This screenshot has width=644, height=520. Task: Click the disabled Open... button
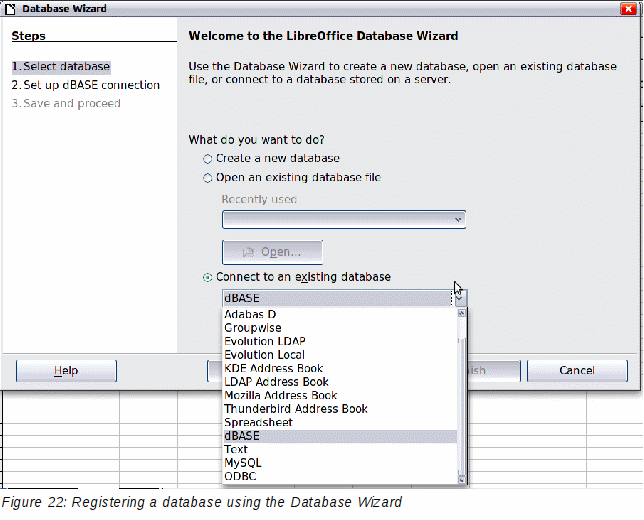pyautogui.click(x=272, y=252)
